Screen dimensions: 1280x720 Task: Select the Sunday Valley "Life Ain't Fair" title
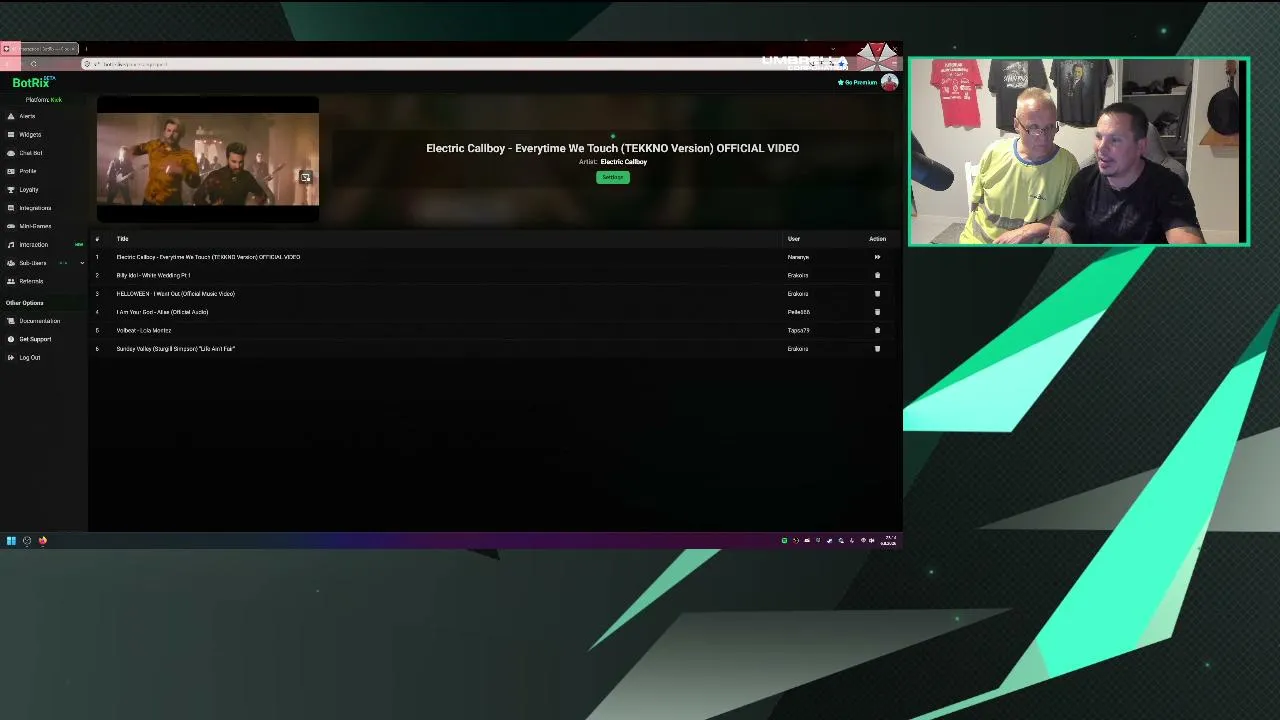pos(176,349)
